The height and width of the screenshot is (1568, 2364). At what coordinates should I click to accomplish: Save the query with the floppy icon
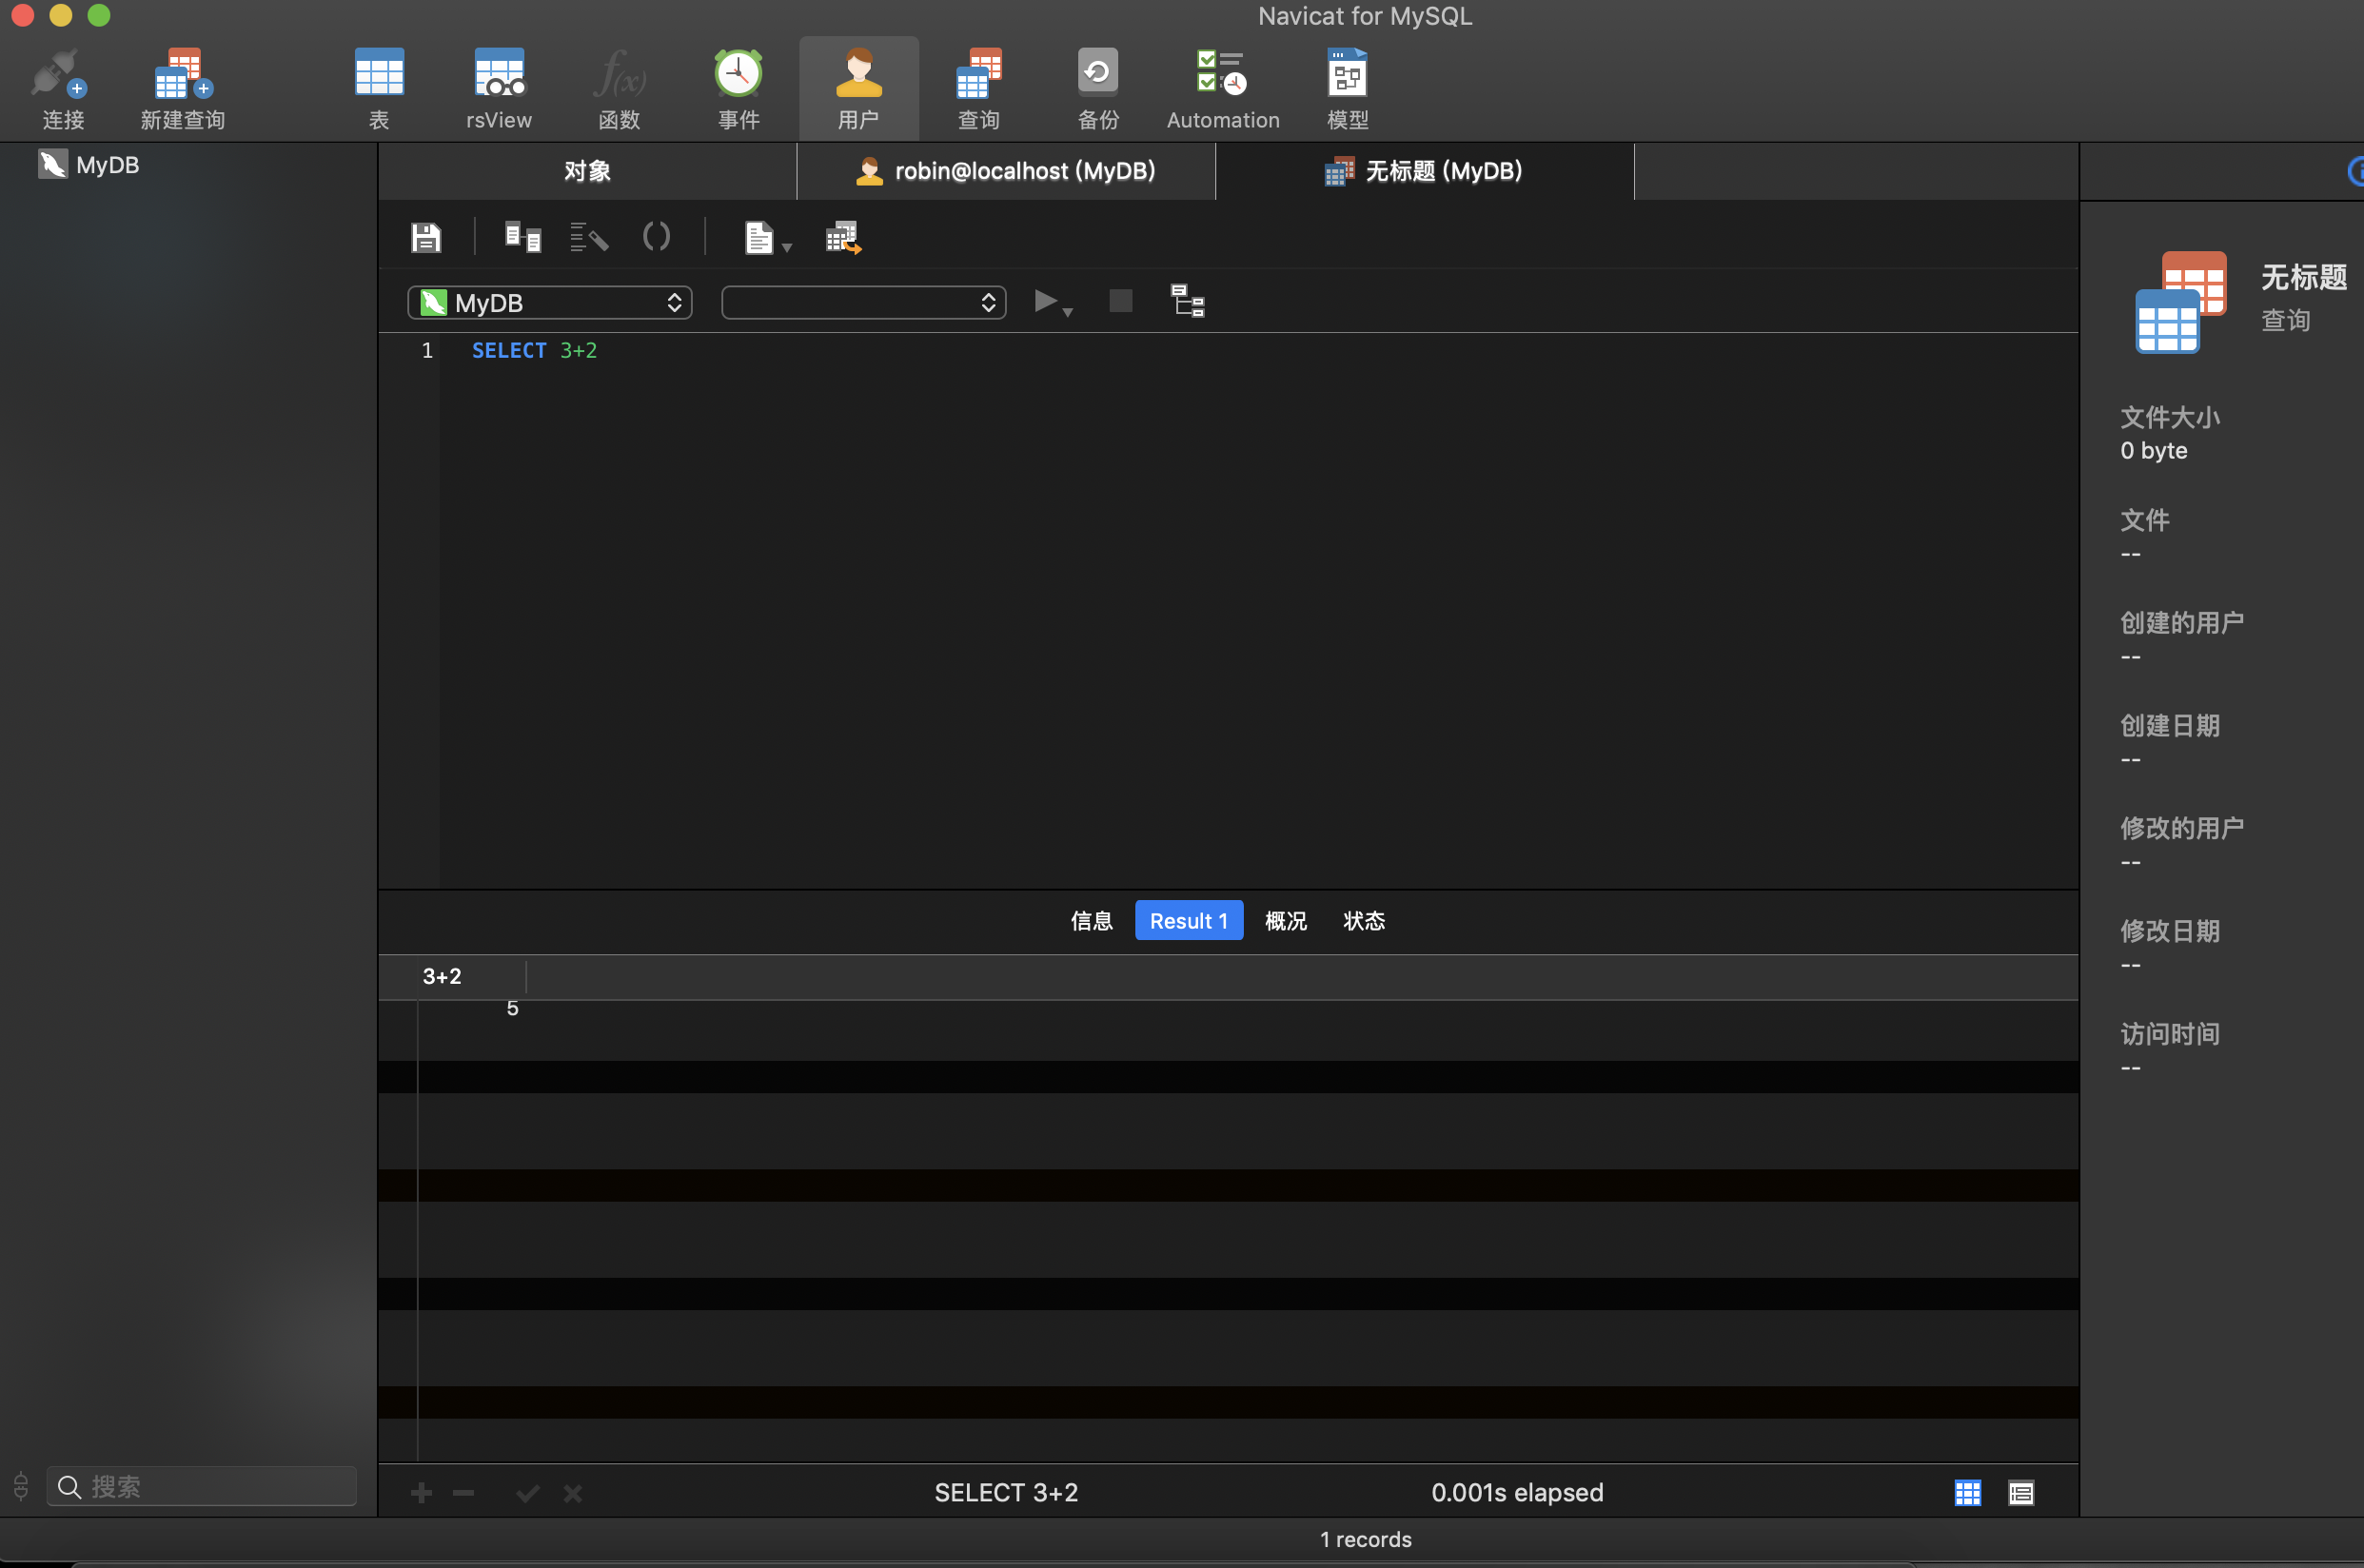click(x=426, y=237)
